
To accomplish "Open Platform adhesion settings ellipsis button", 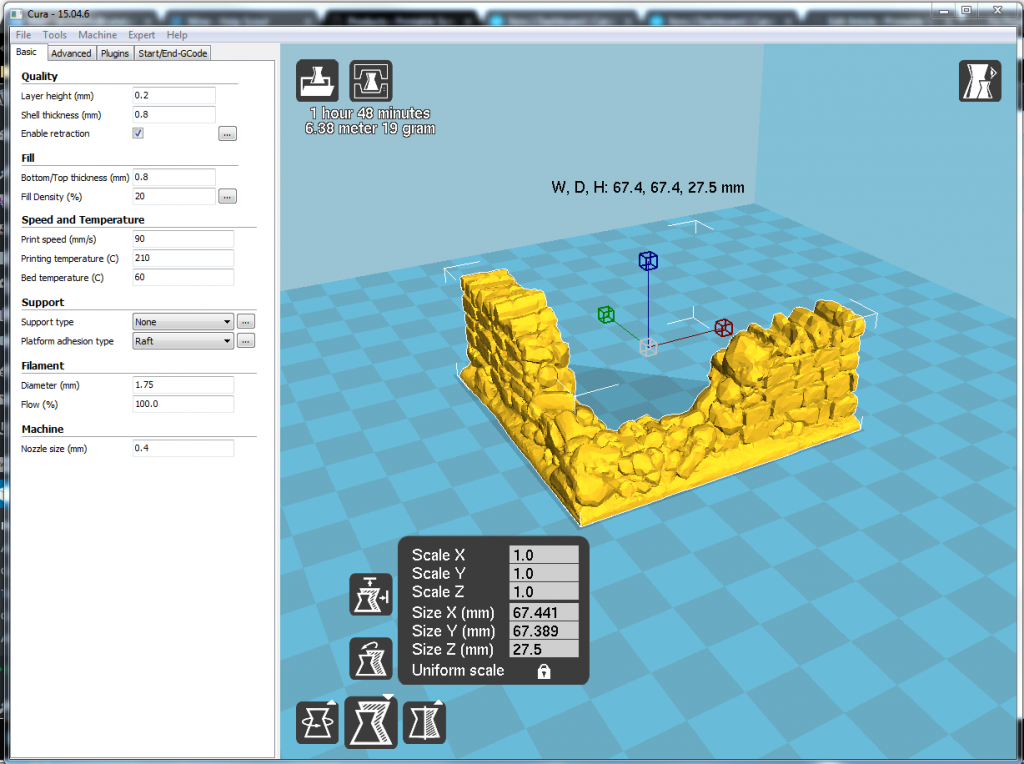I will 246,341.
